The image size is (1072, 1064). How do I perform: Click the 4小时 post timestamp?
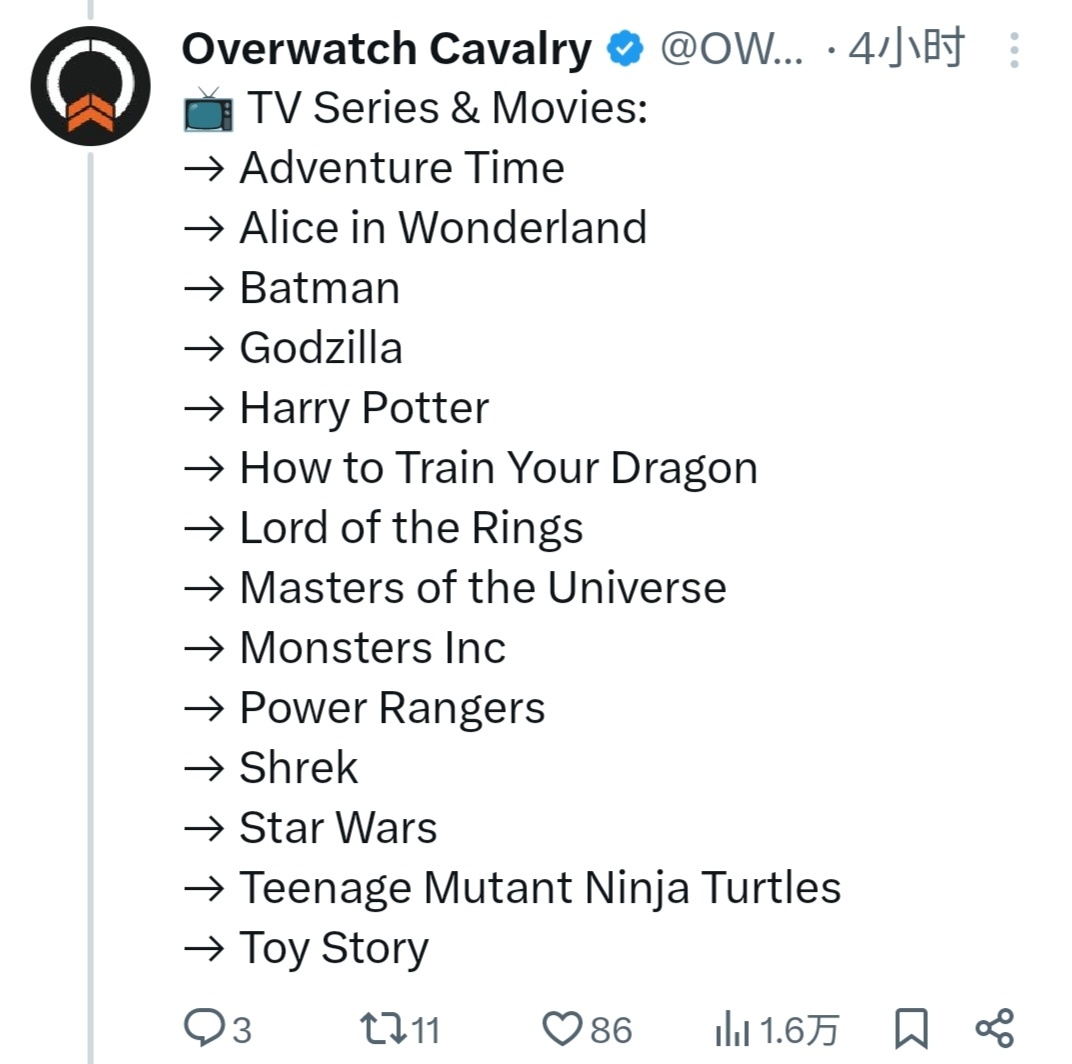click(906, 49)
